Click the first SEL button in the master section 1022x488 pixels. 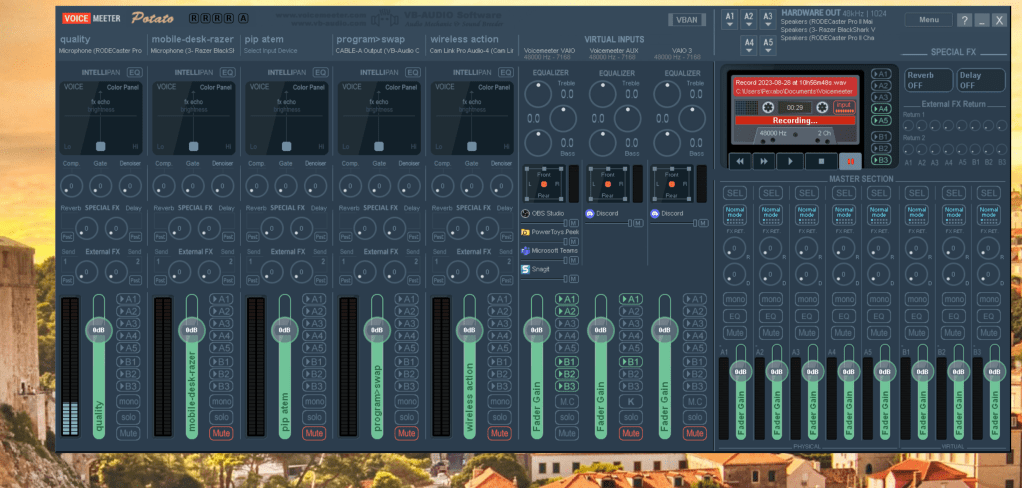click(735, 193)
